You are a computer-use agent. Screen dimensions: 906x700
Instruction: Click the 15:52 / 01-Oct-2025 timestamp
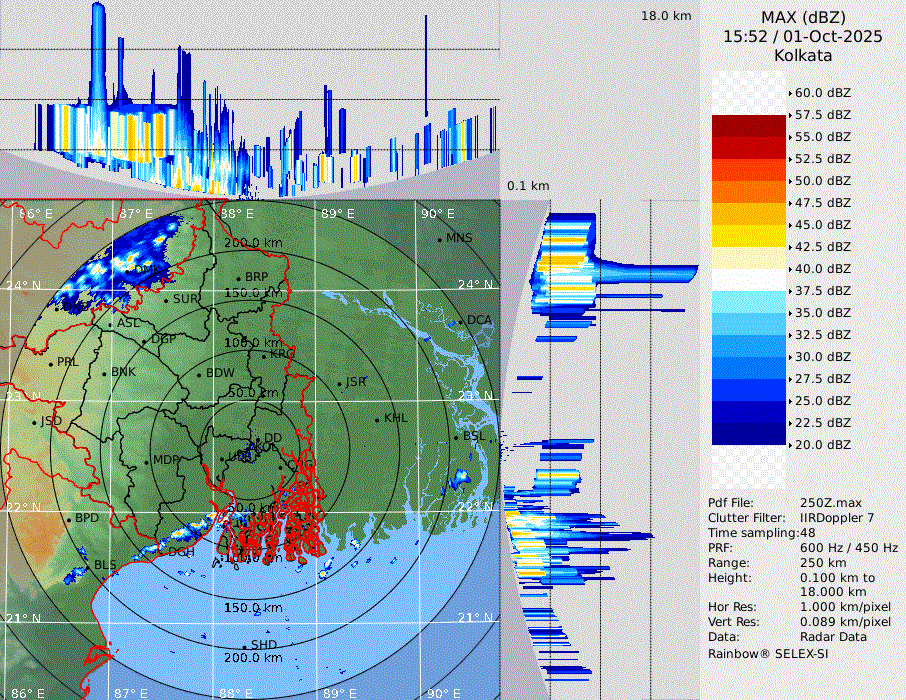(x=803, y=36)
